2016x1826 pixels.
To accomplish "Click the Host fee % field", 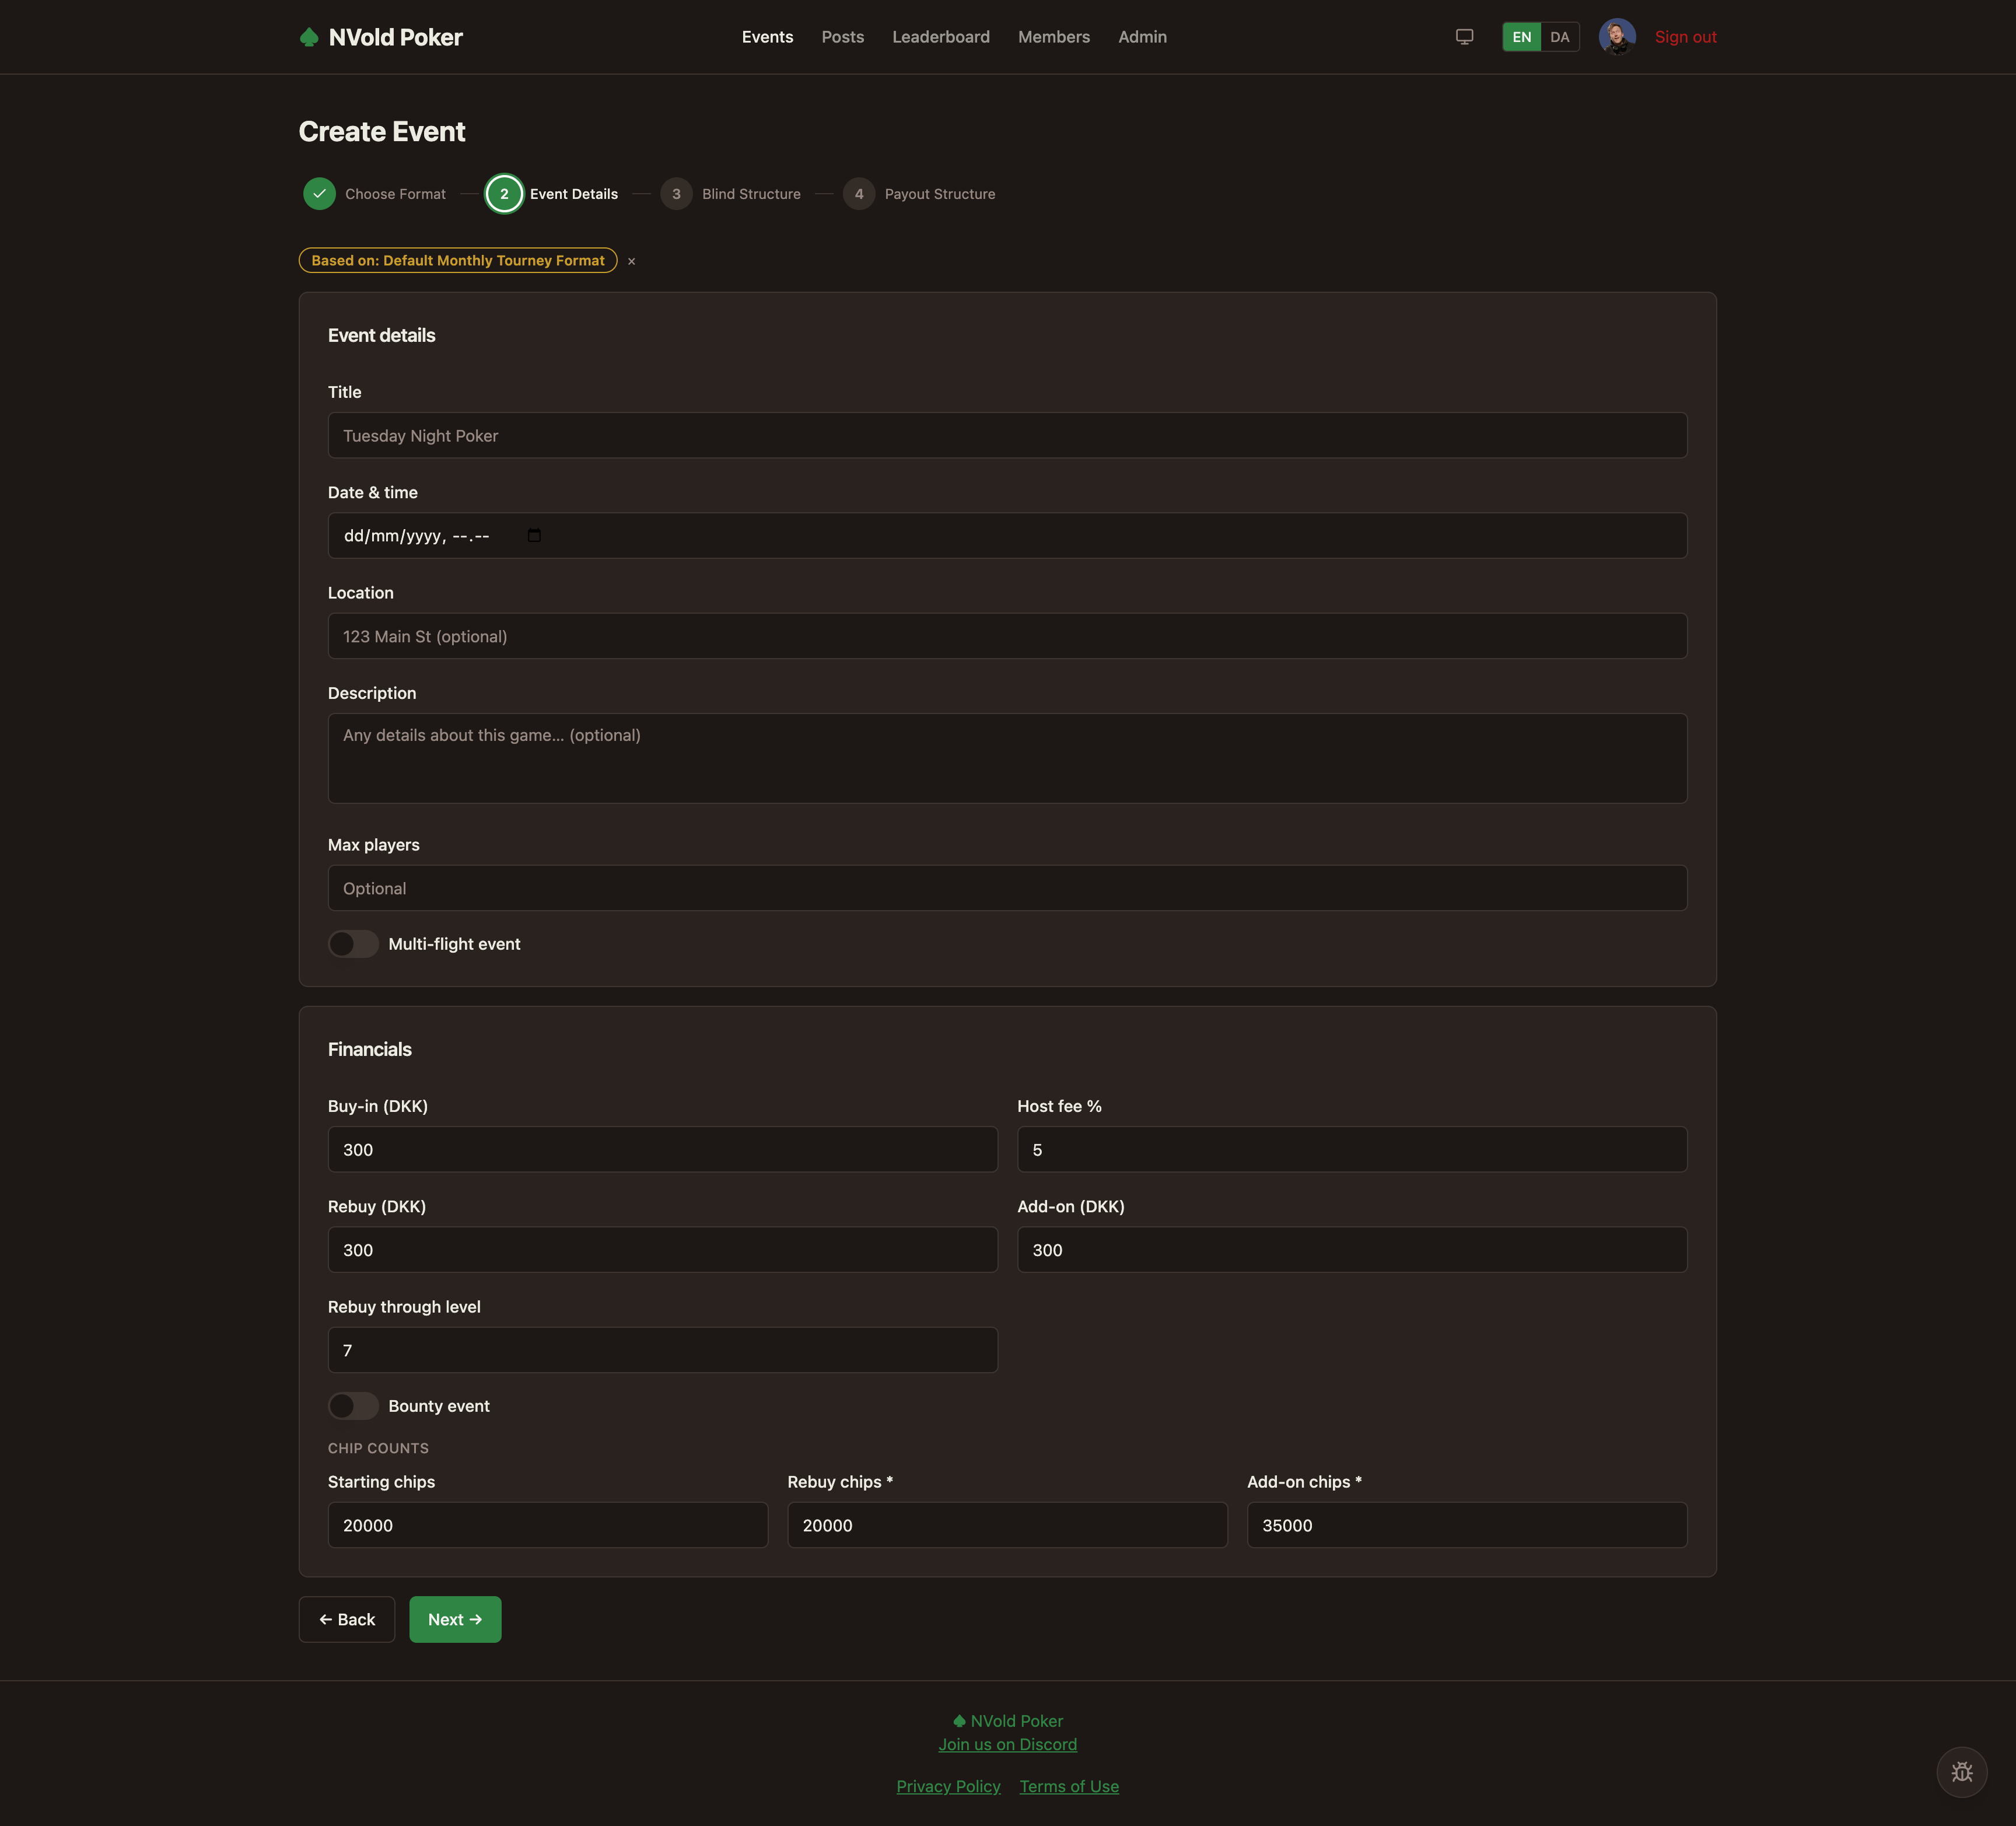I will point(1352,1149).
